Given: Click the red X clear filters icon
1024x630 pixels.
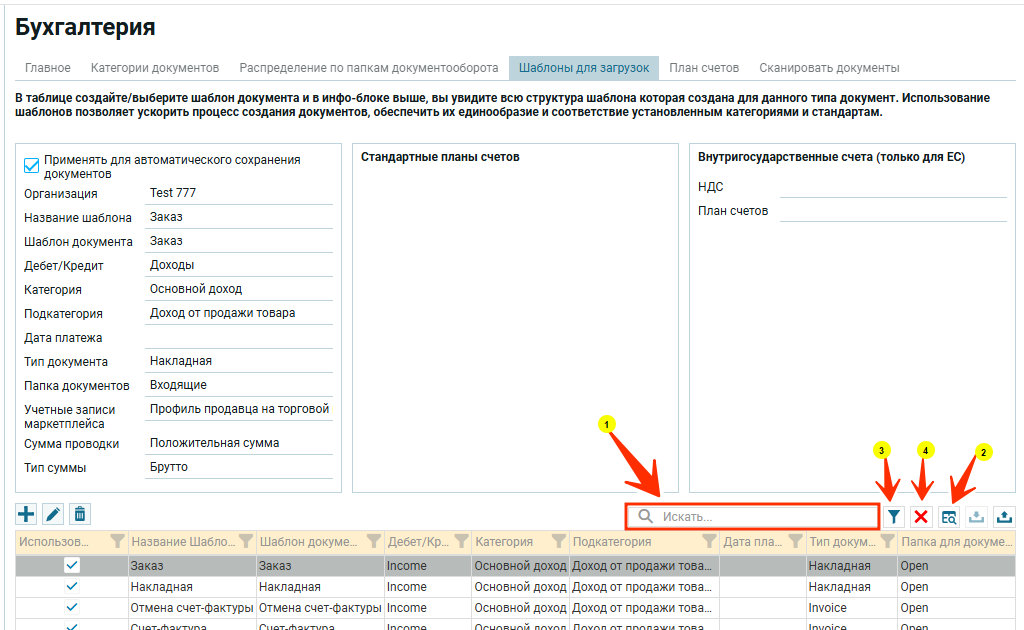Looking at the screenshot, I should (921, 516).
